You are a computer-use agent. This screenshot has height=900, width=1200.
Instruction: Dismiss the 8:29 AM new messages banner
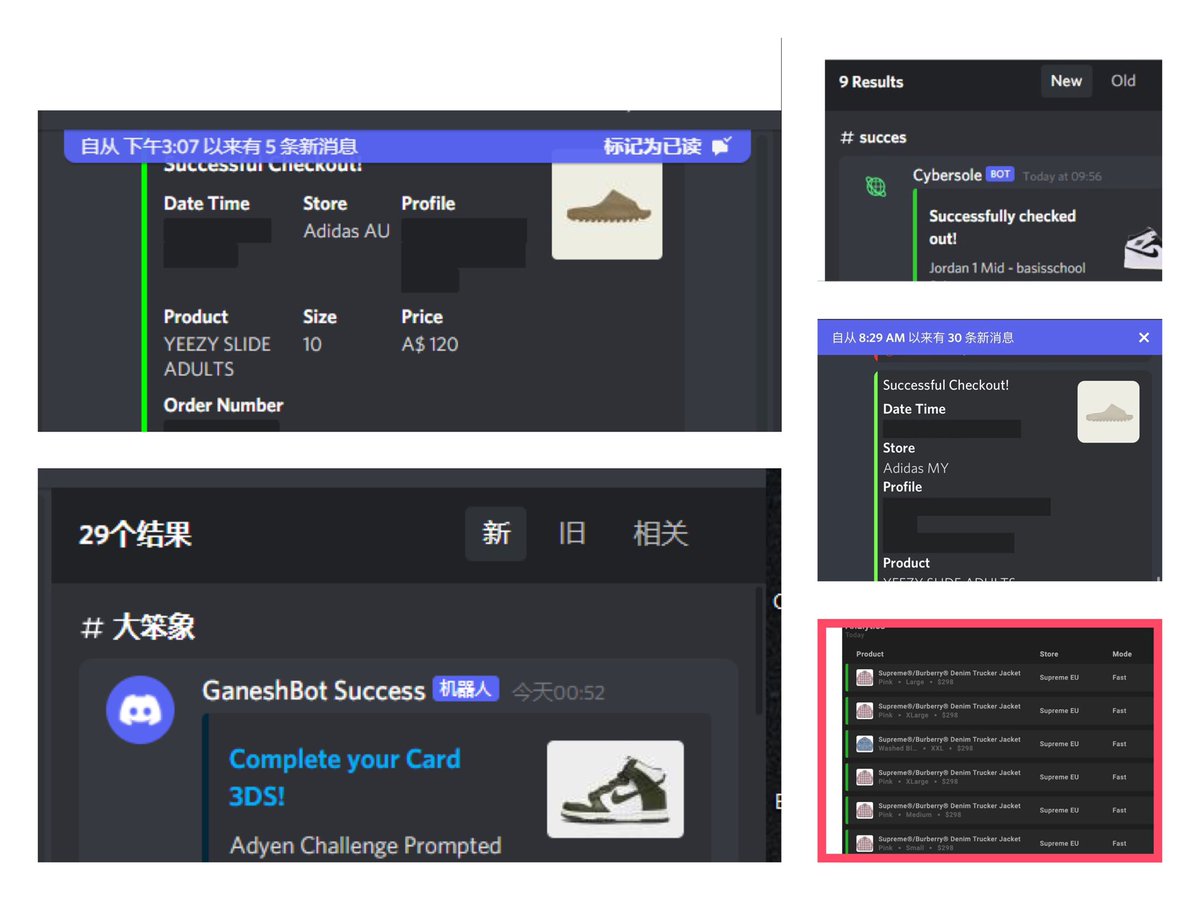pyautogui.click(x=1144, y=338)
